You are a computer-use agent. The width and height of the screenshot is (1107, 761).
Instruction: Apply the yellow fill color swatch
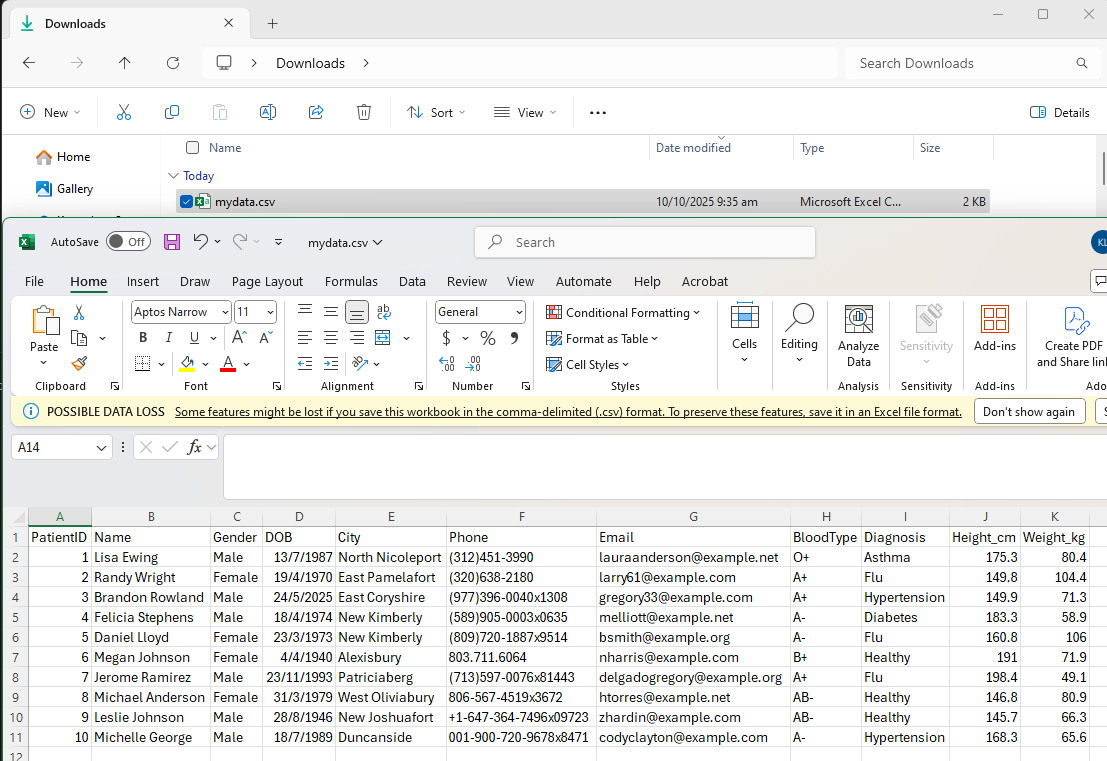click(187, 364)
